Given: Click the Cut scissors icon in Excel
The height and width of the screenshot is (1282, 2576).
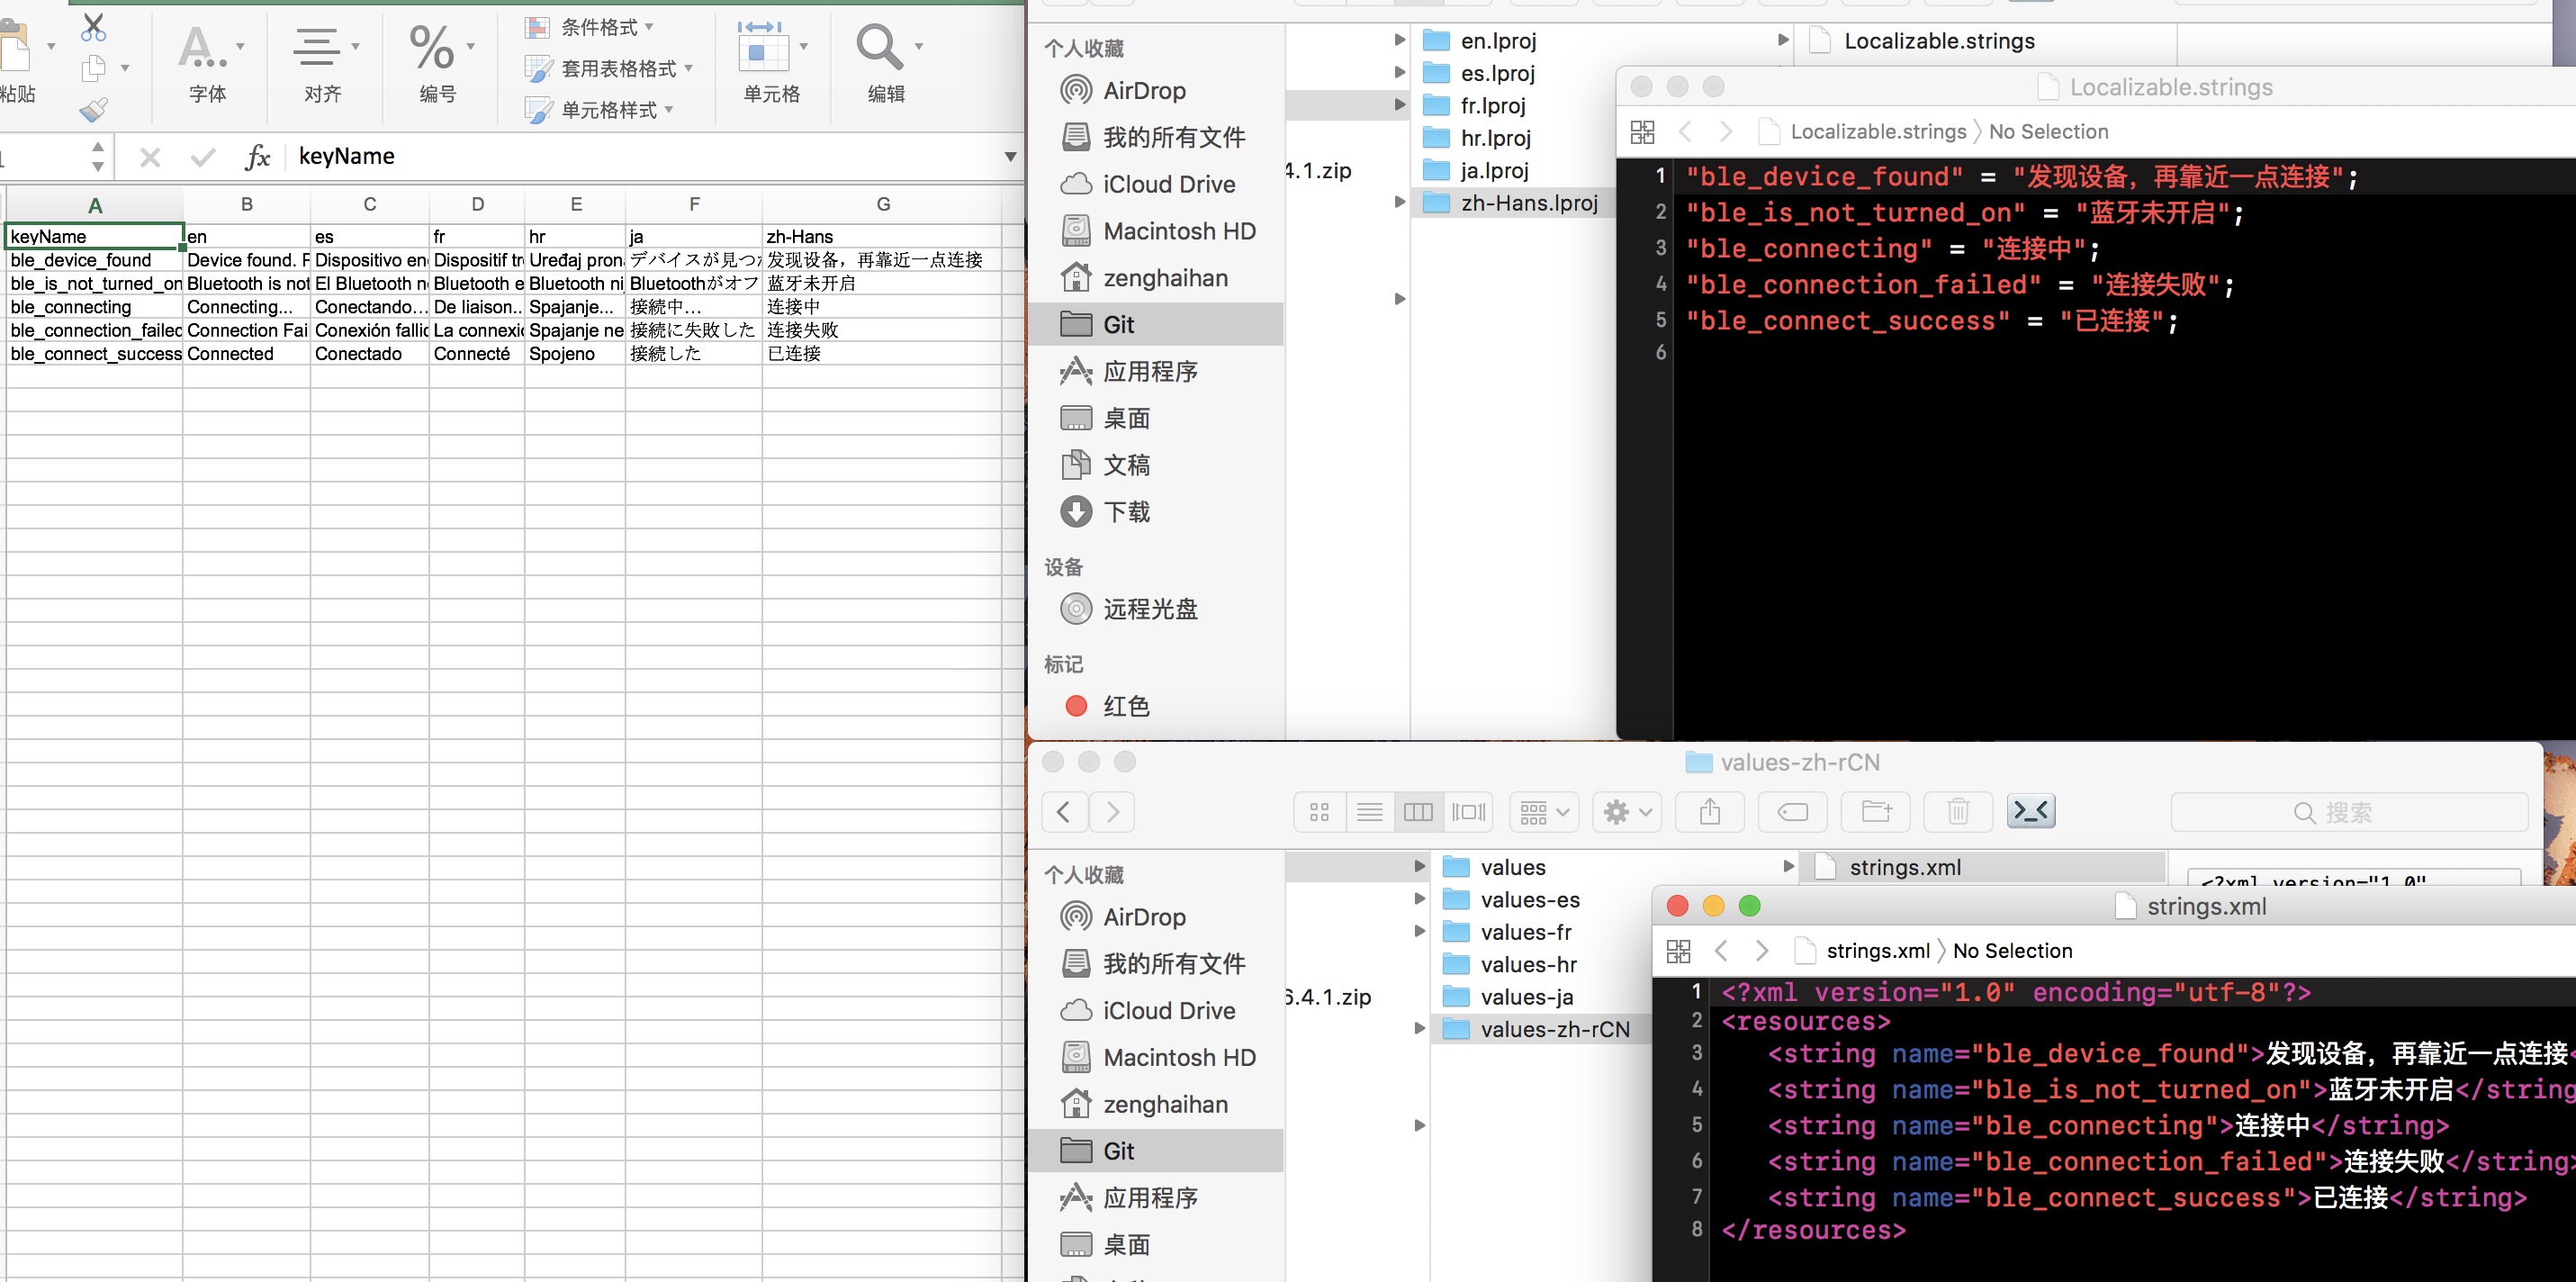Looking at the screenshot, I should [x=93, y=27].
